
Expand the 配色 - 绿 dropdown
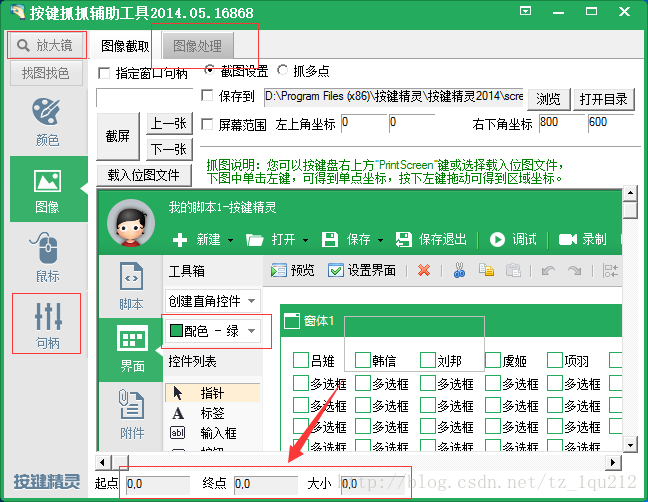pyautogui.click(x=251, y=331)
